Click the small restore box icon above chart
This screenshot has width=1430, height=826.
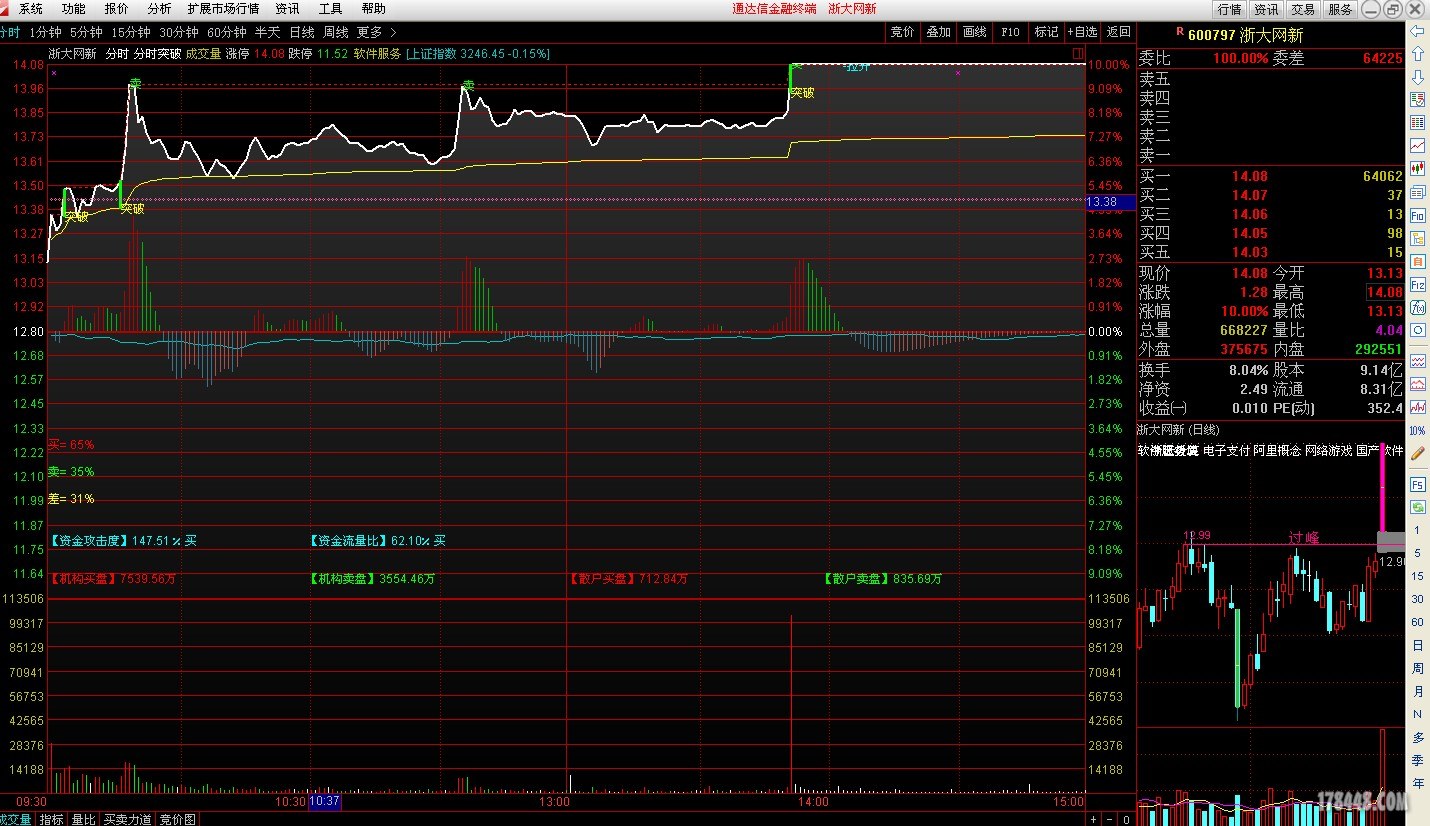(x=1077, y=53)
